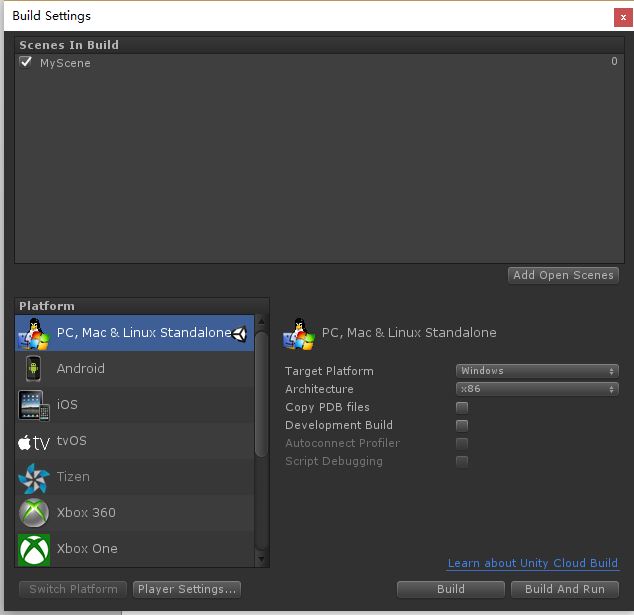Open the Target Platform dropdown
This screenshot has height=615, width=634.
coord(537,371)
